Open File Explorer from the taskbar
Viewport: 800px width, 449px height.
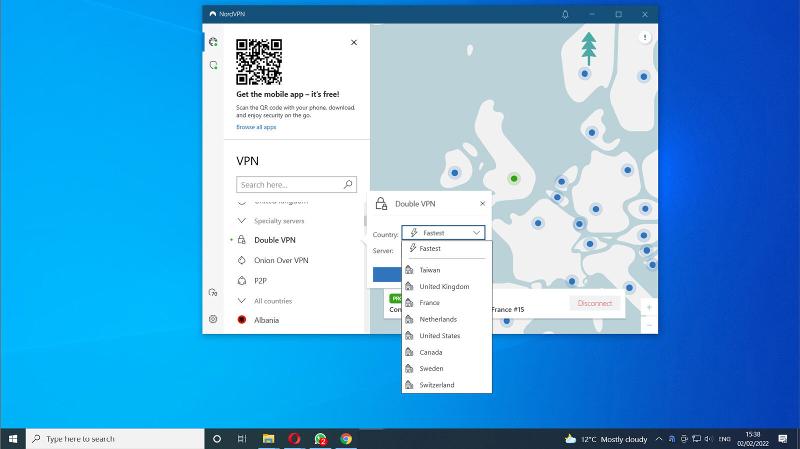268,439
